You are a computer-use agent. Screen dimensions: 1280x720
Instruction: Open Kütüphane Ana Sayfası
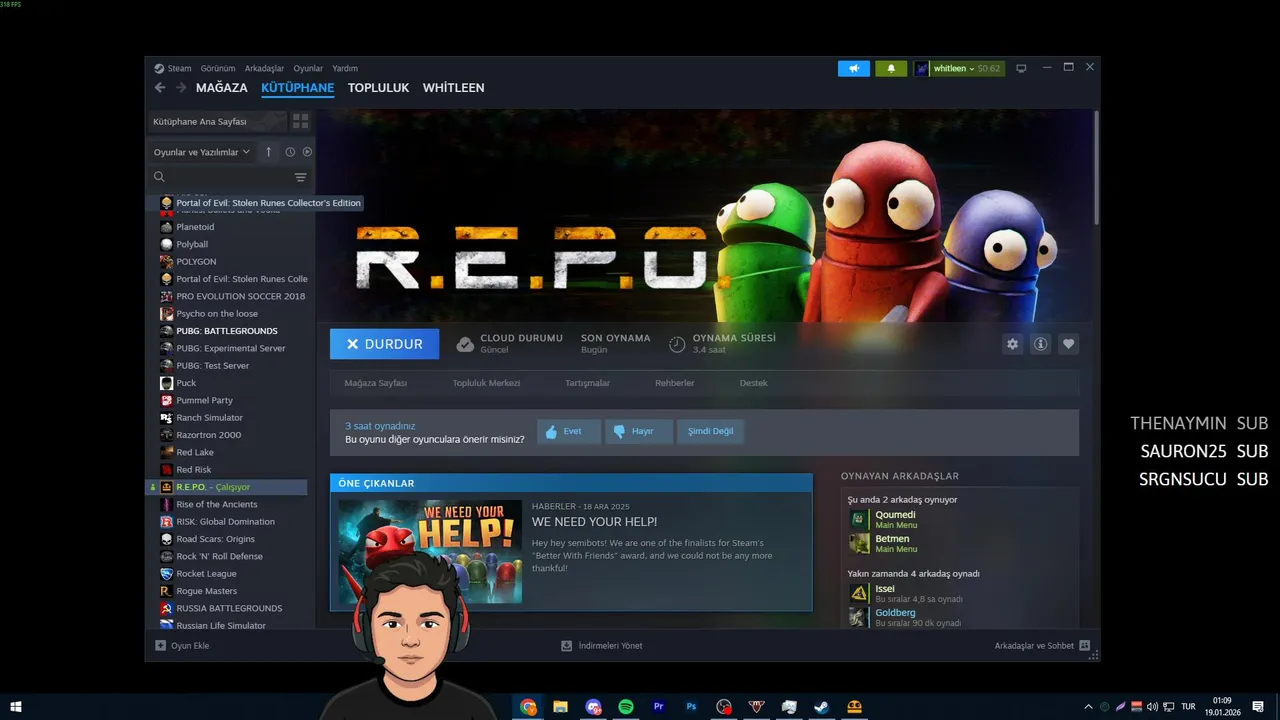[216, 121]
